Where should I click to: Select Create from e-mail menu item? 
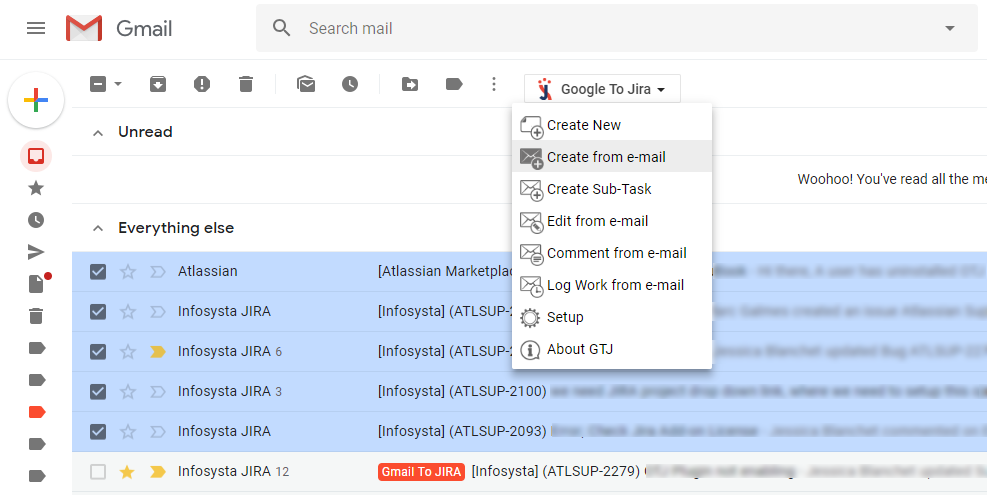(606, 157)
